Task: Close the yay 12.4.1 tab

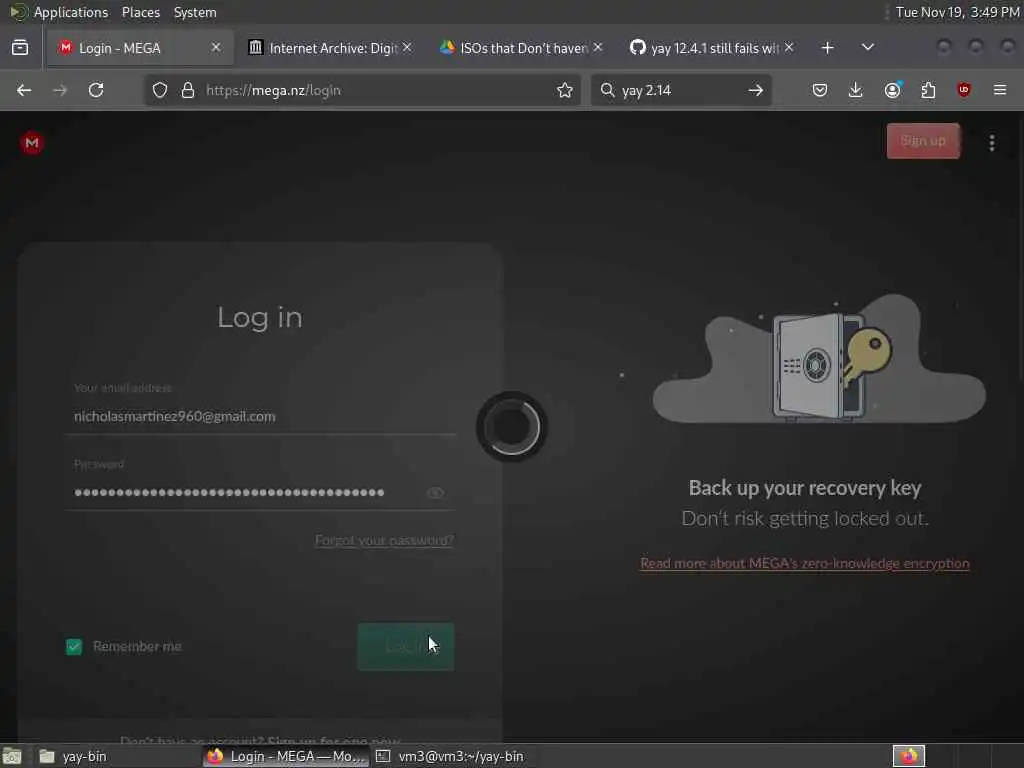Action: point(789,48)
